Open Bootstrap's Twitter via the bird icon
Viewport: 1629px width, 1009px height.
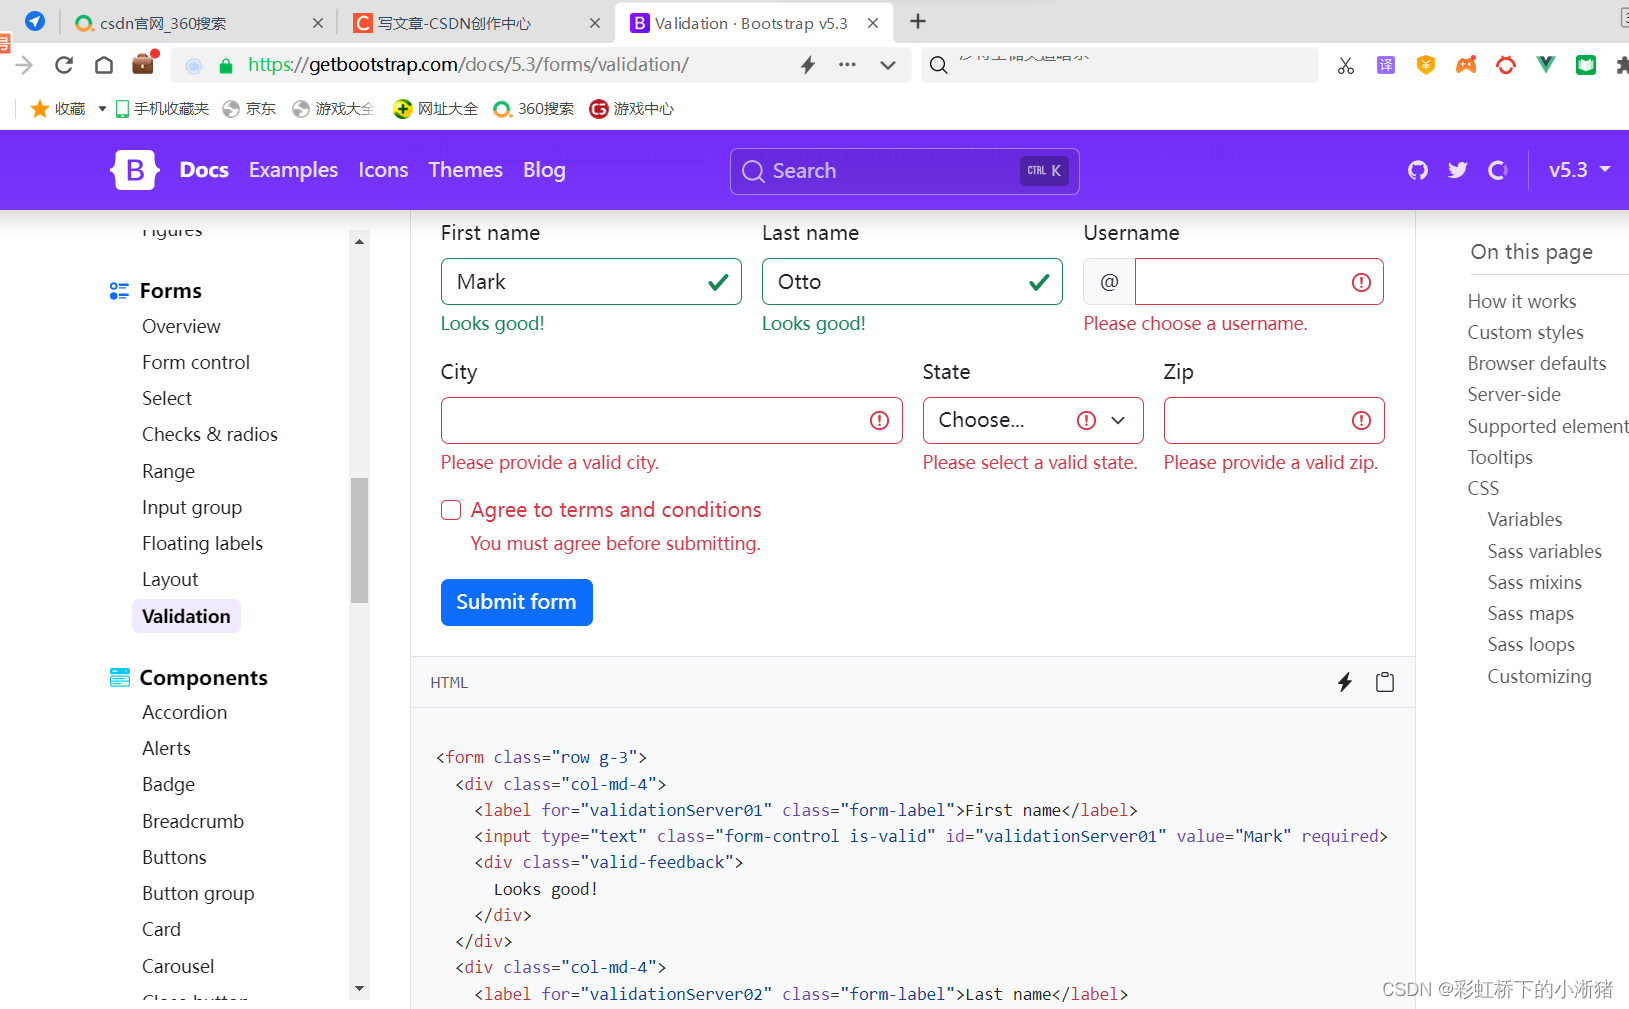(1457, 170)
